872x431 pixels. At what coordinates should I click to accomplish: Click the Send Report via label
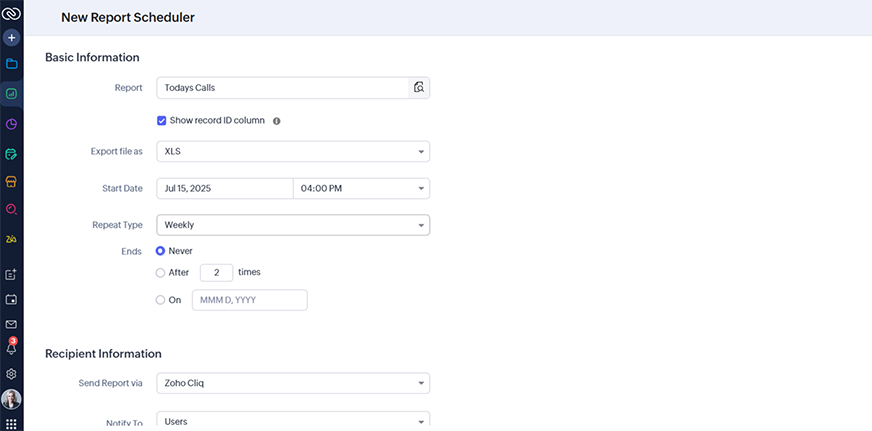[x=111, y=383]
